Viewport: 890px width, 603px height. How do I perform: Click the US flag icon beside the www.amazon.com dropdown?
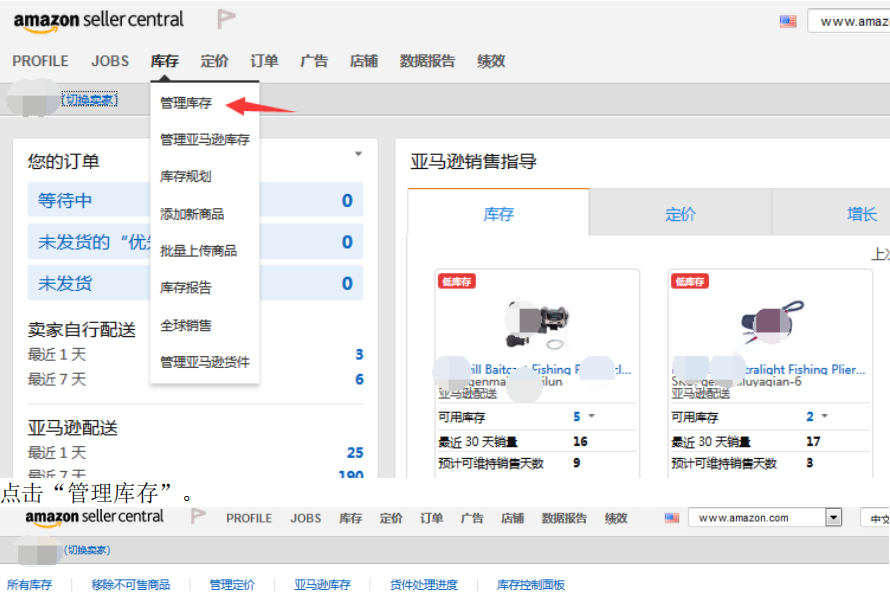672,518
